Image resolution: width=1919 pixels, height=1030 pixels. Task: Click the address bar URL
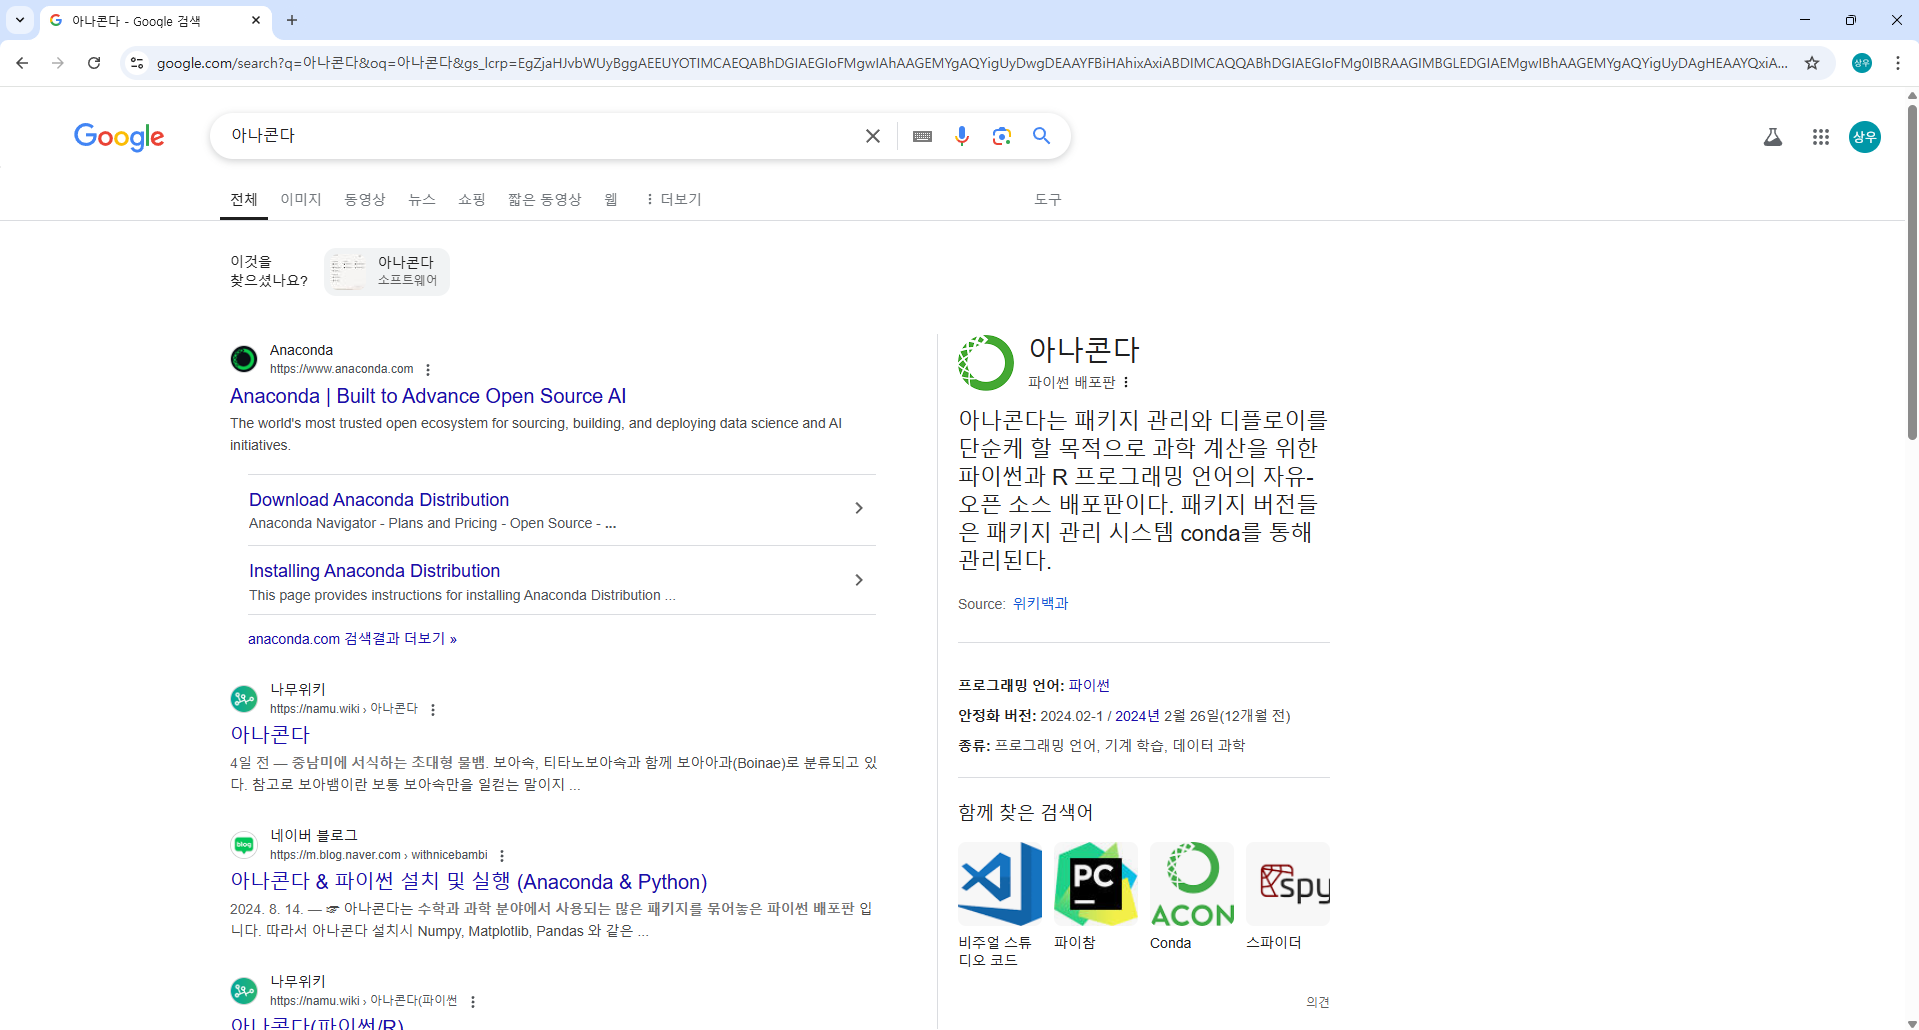[x=972, y=63]
